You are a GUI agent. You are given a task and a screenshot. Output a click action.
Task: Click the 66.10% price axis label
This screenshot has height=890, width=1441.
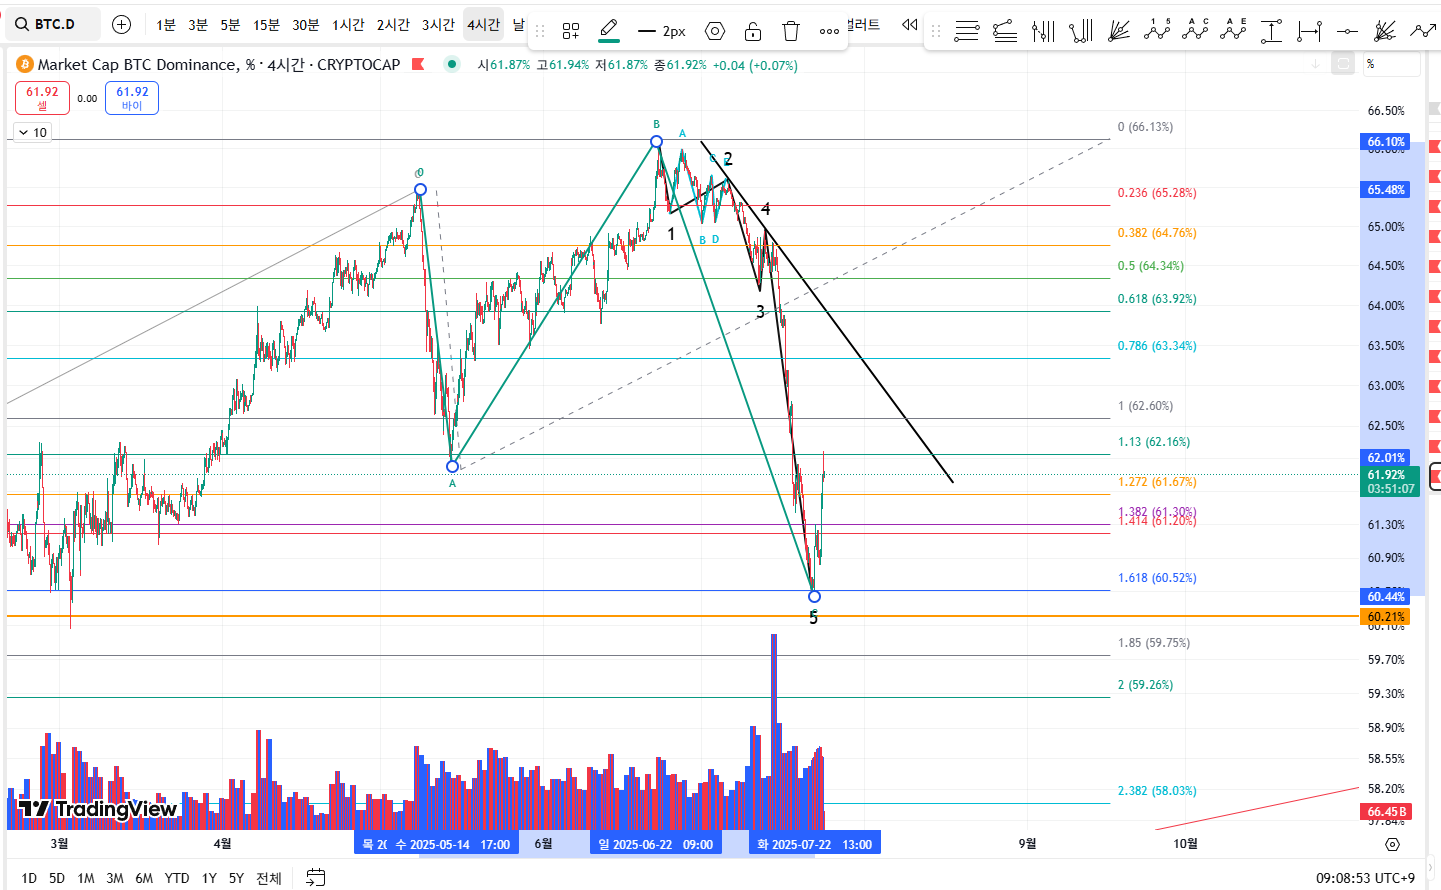[x=1386, y=142]
